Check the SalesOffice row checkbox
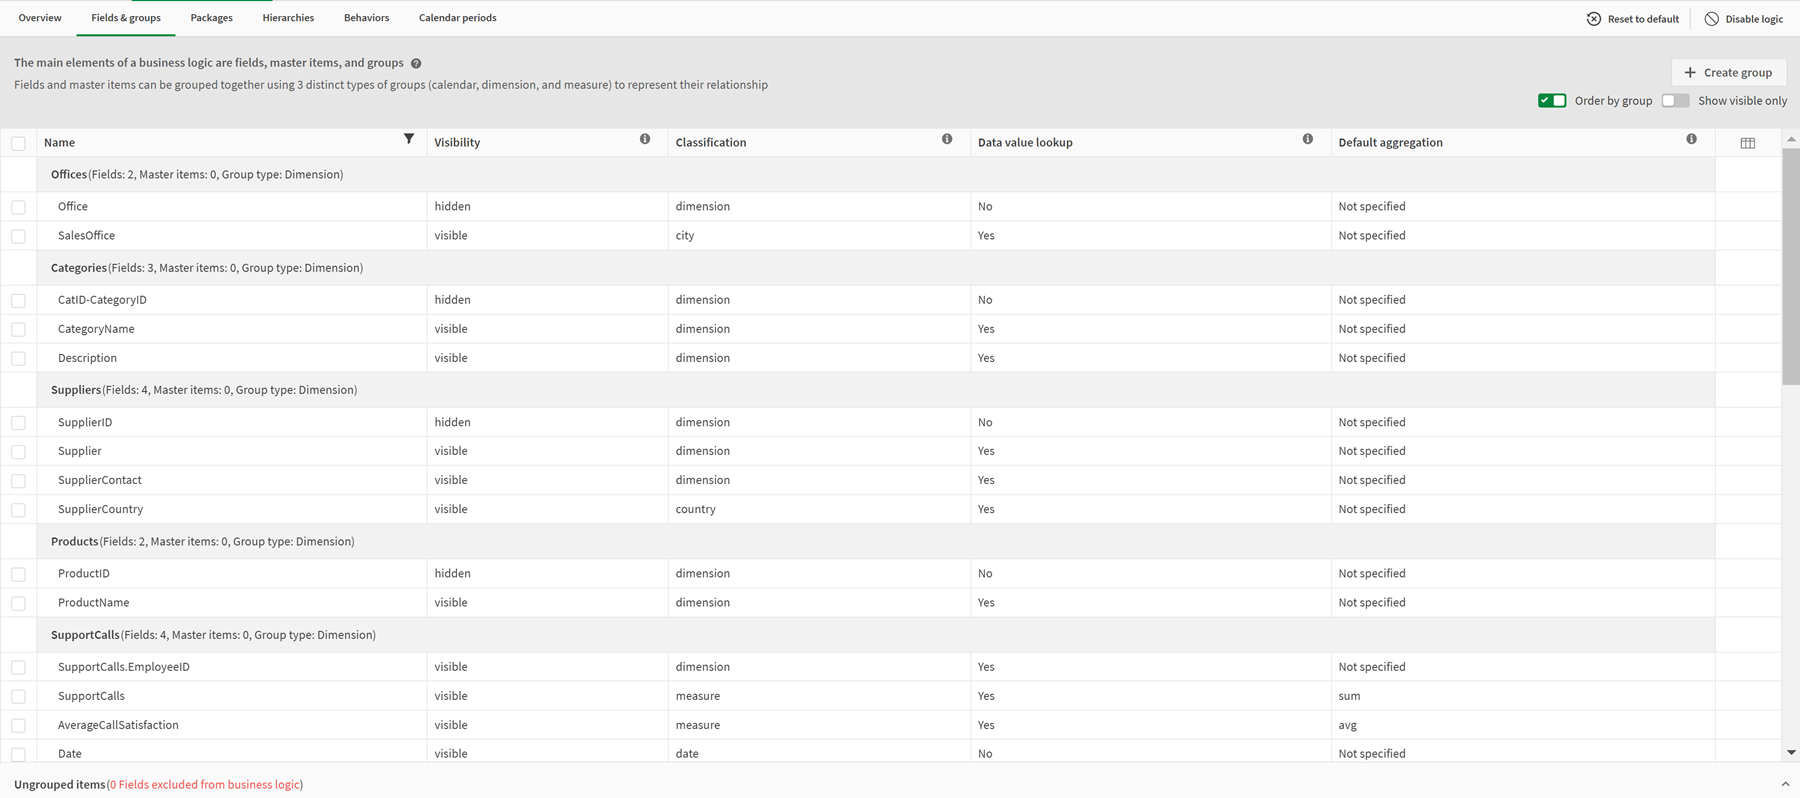1800x798 pixels. point(18,236)
